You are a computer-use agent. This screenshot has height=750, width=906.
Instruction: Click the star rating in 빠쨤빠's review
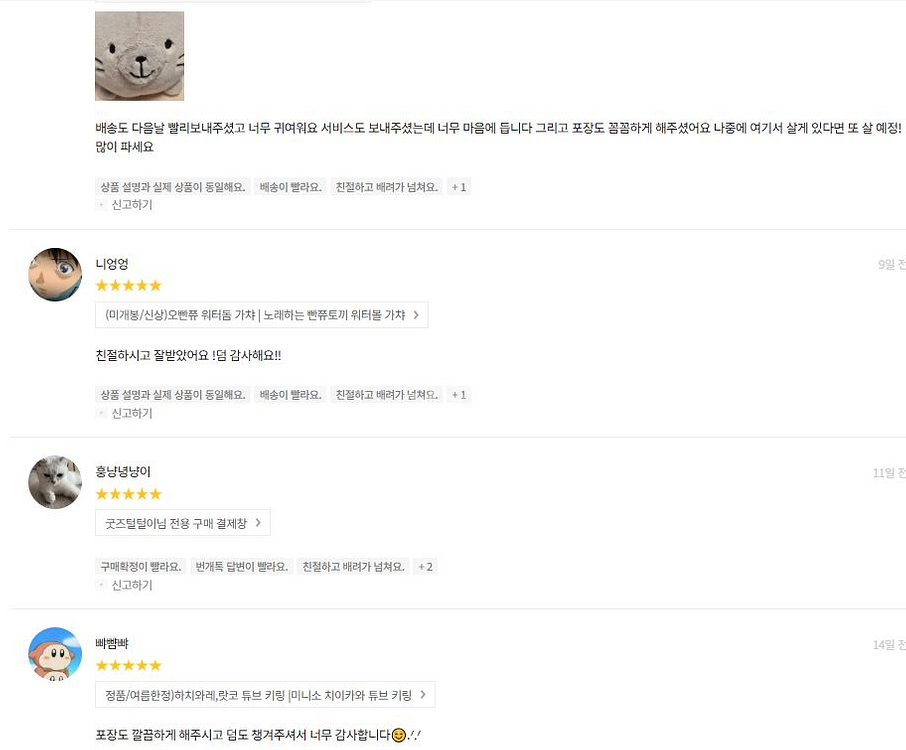point(128,664)
